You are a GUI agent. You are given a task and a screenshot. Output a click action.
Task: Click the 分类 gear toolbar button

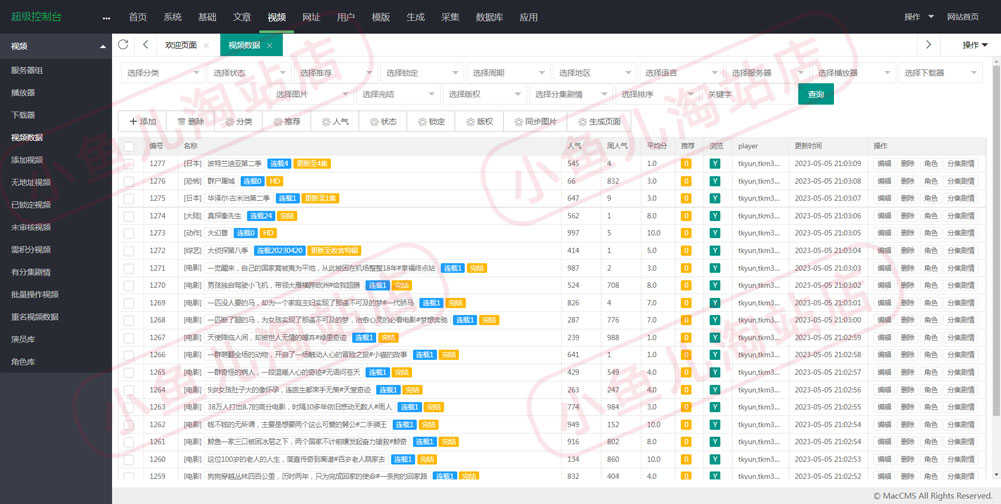point(238,121)
